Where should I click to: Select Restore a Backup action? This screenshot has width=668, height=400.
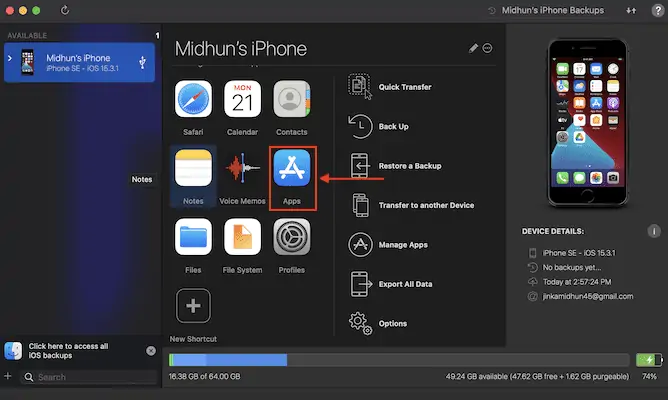[x=409, y=166]
